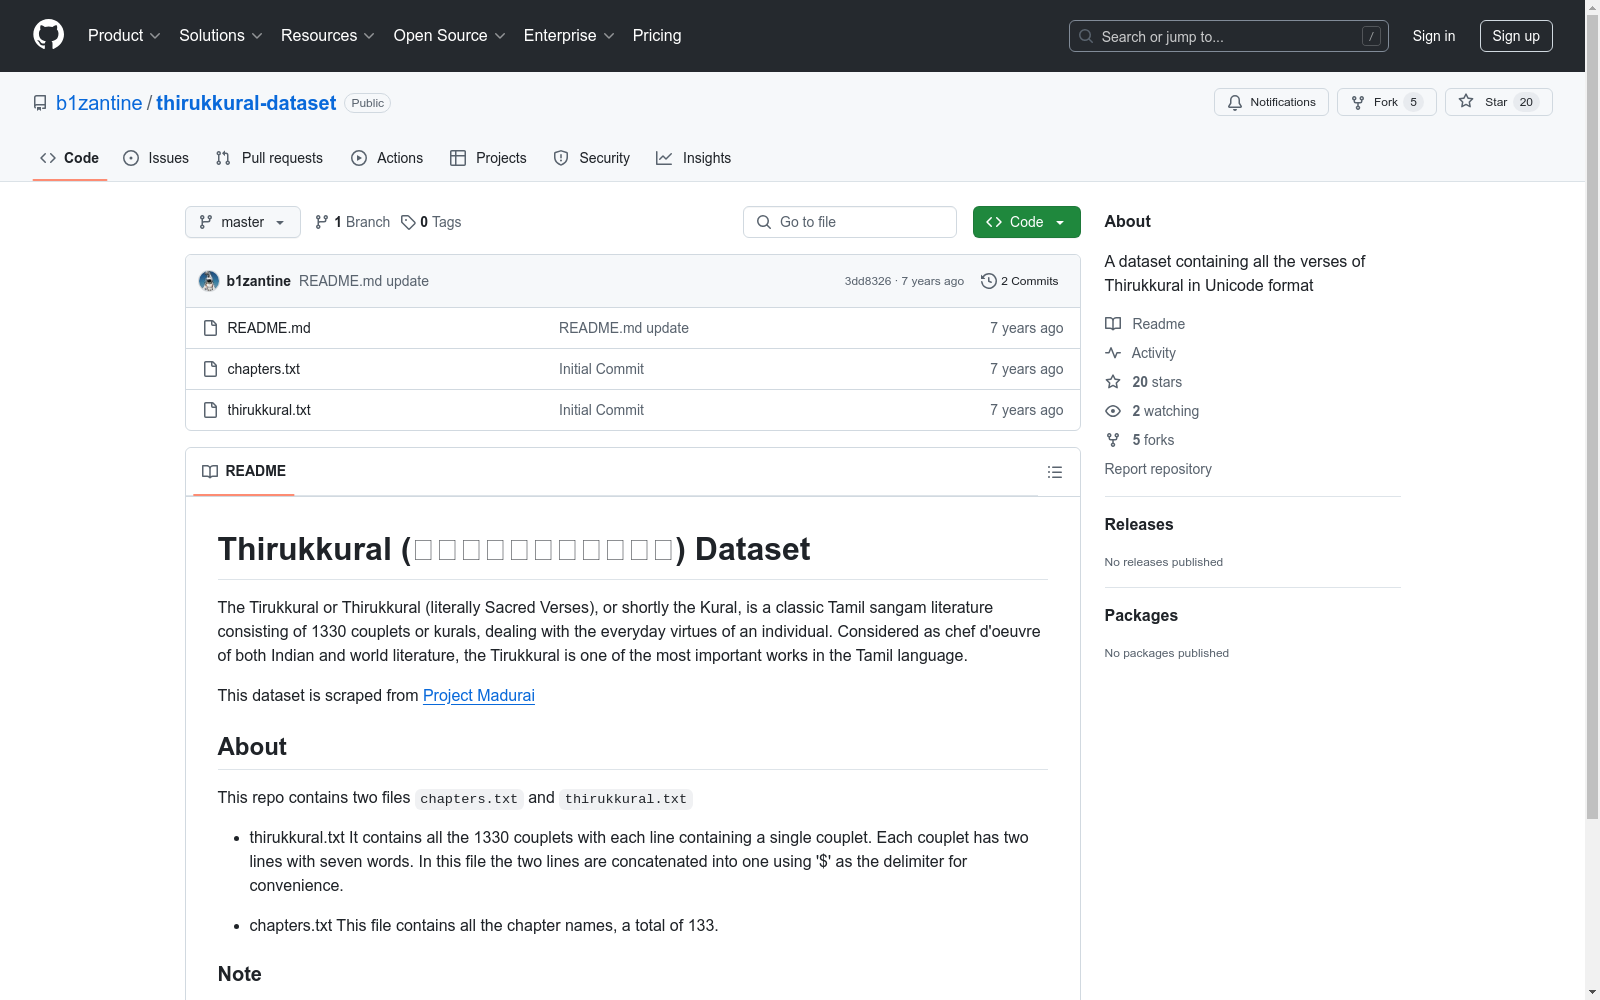The image size is (1600, 1000).
Task: Open the Insights tab
Action: tap(694, 158)
